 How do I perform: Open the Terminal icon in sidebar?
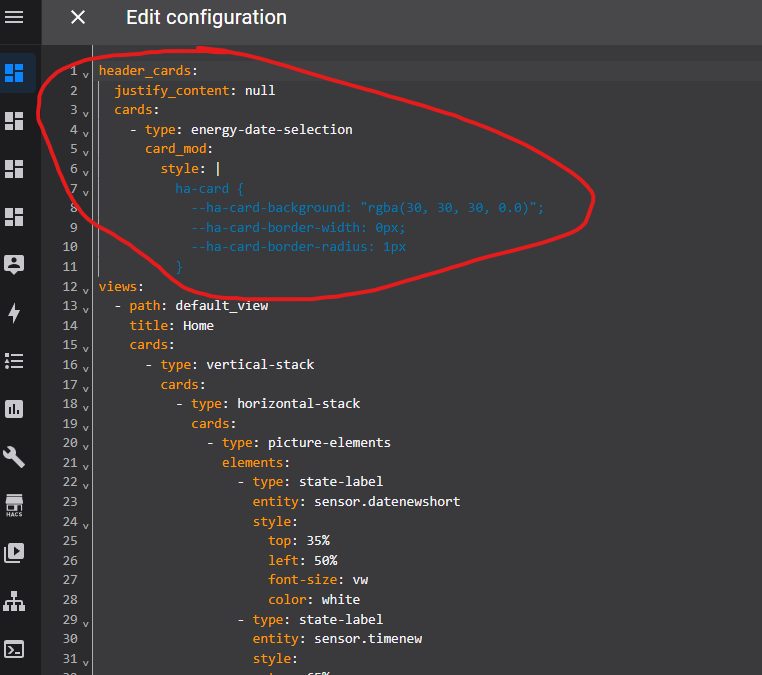coord(14,649)
